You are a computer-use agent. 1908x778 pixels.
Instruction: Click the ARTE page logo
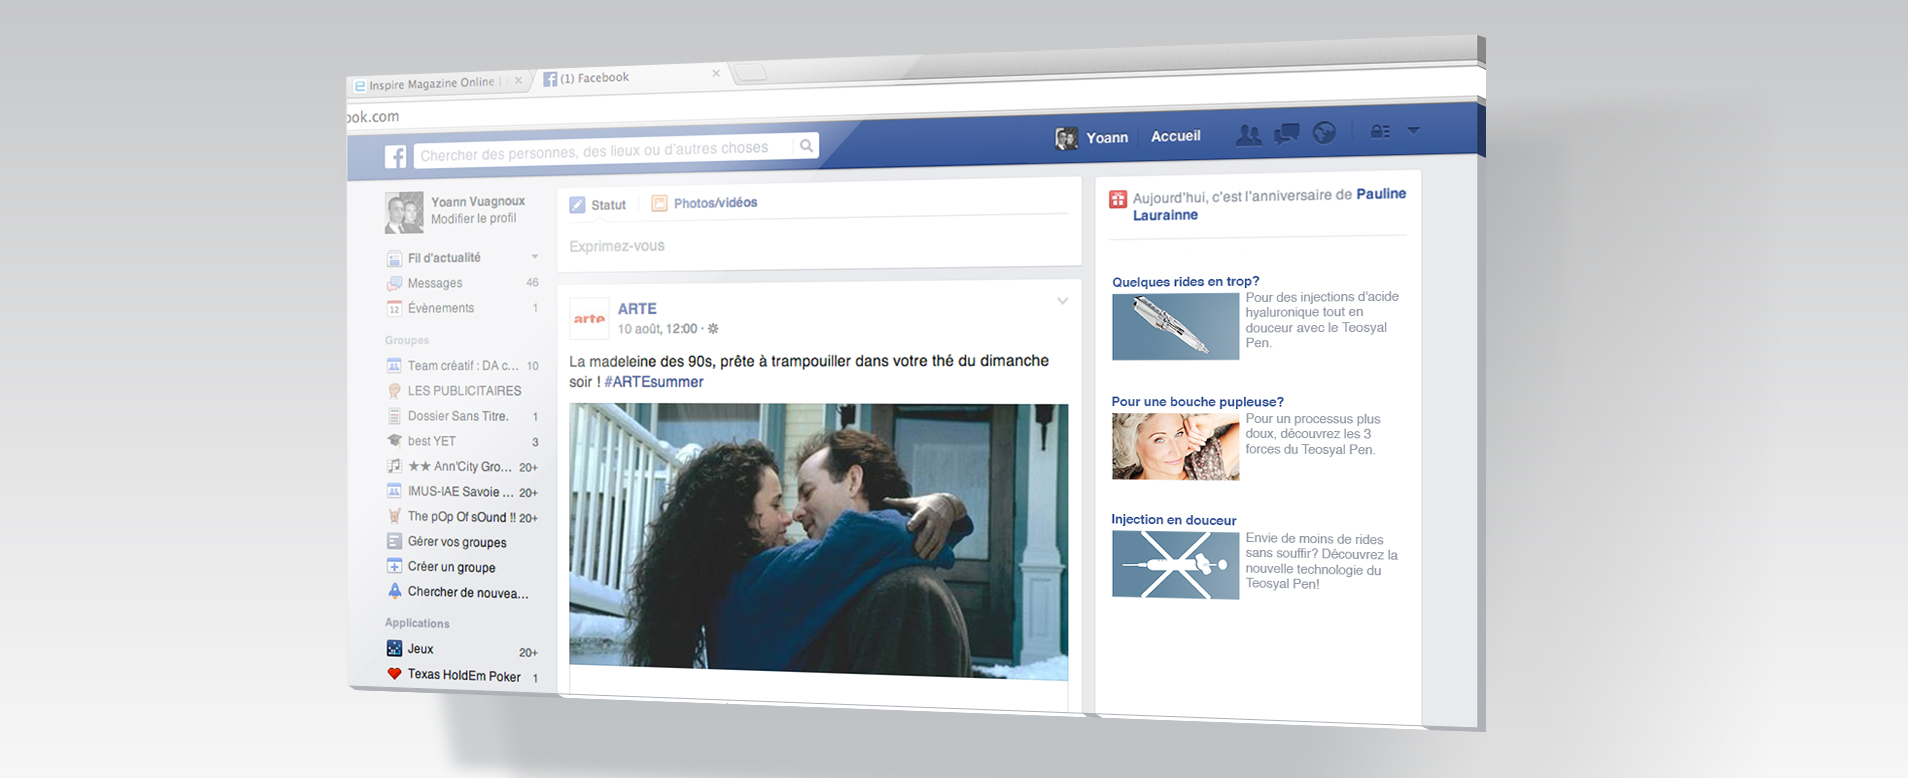tap(589, 319)
